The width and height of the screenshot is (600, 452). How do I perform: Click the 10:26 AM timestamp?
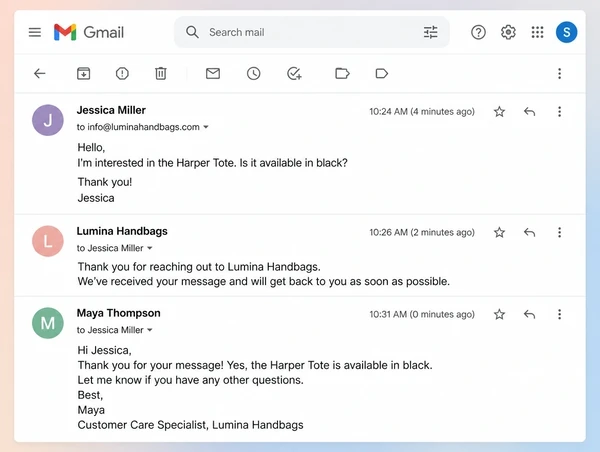tap(422, 232)
